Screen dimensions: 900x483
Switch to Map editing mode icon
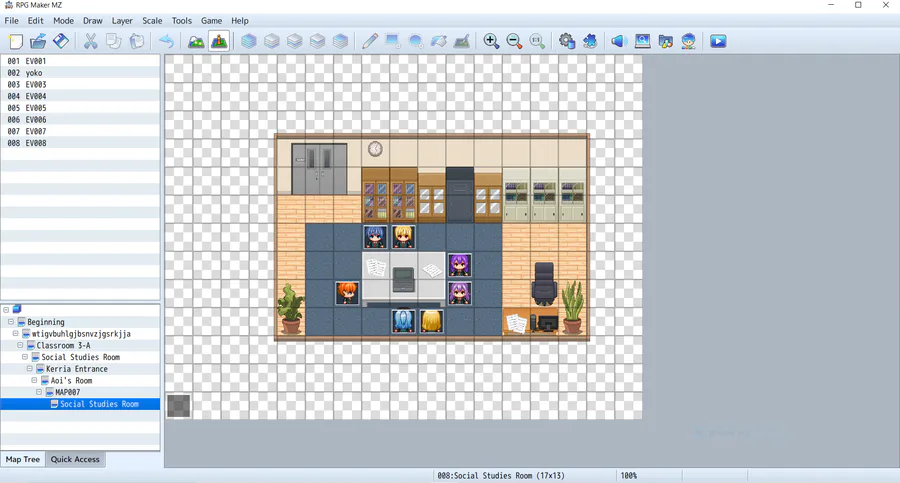[196, 41]
